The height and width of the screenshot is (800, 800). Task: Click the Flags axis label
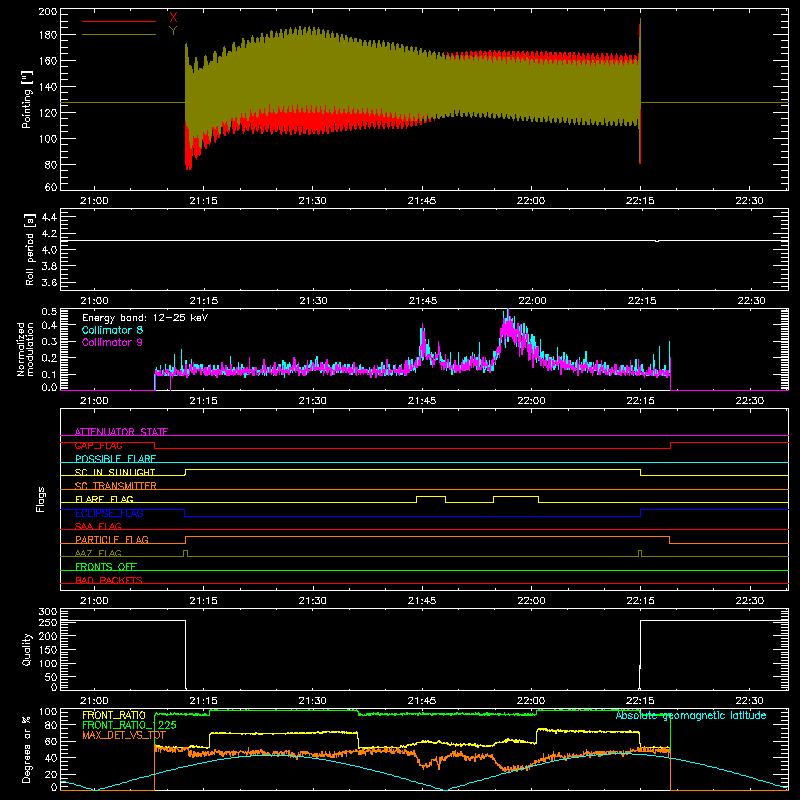41,499
